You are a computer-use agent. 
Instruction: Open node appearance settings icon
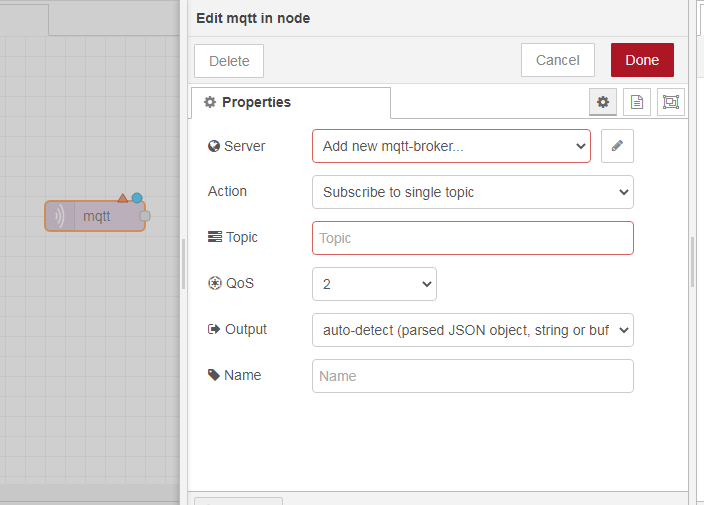click(x=670, y=102)
